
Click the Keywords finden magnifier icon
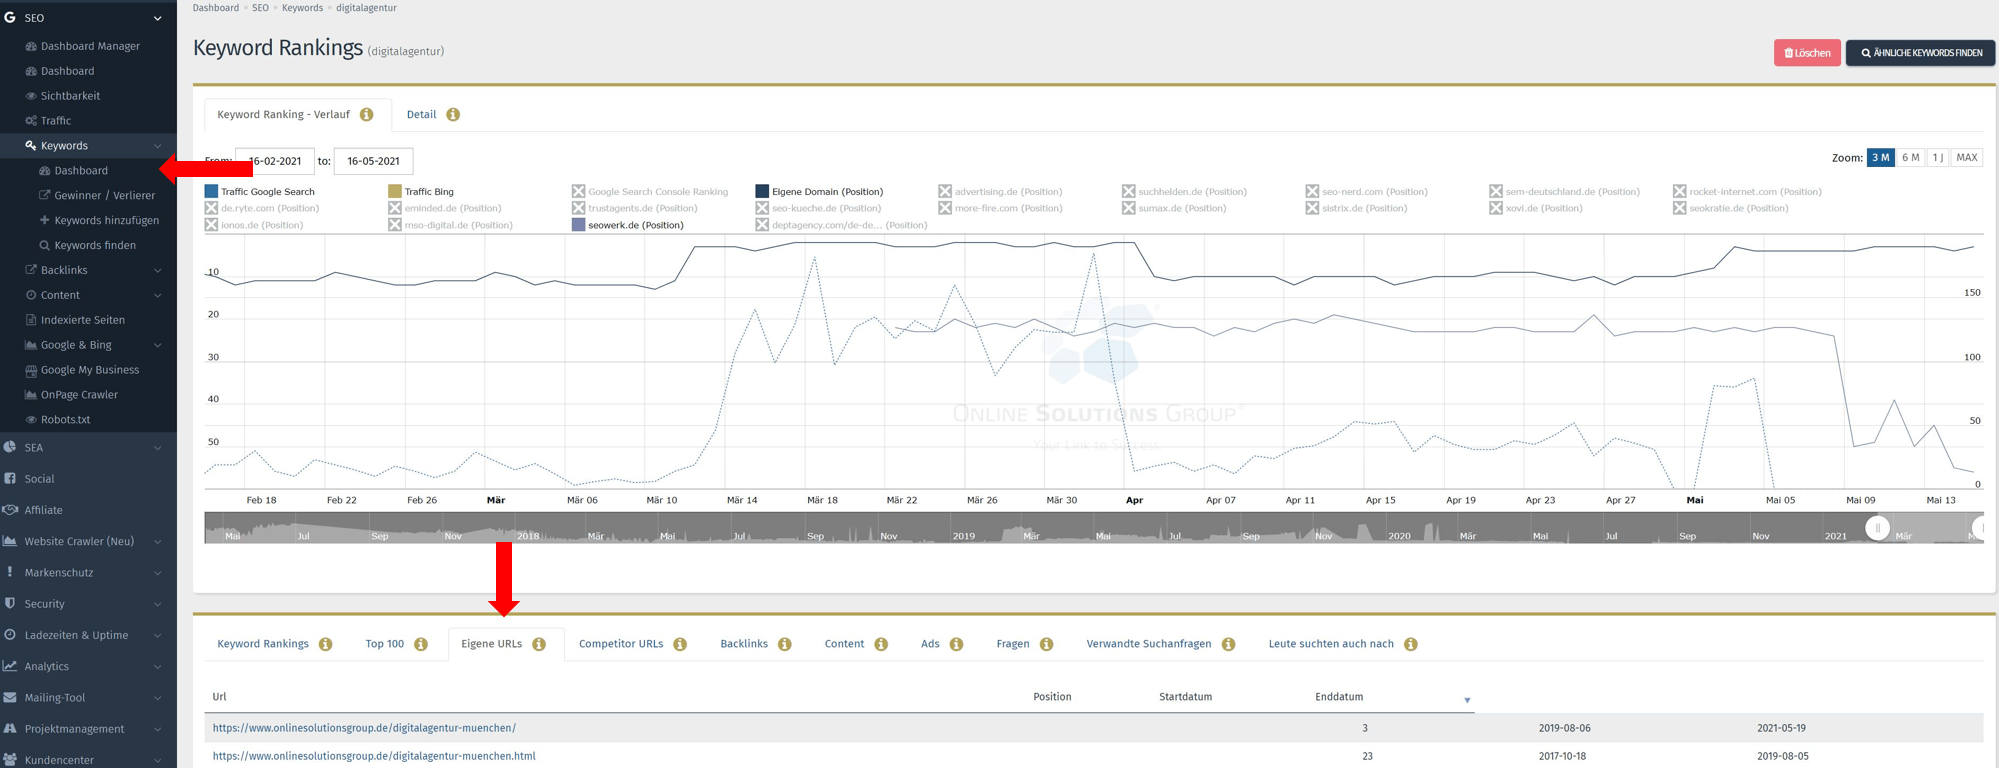44,245
